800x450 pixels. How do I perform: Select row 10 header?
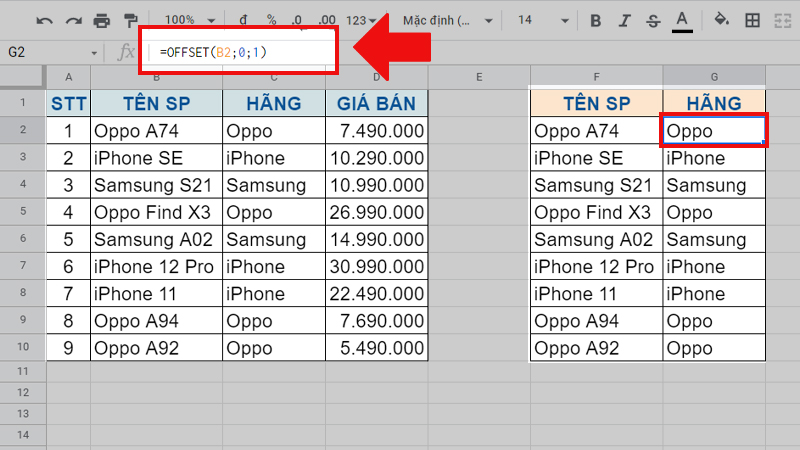[x=23, y=347]
